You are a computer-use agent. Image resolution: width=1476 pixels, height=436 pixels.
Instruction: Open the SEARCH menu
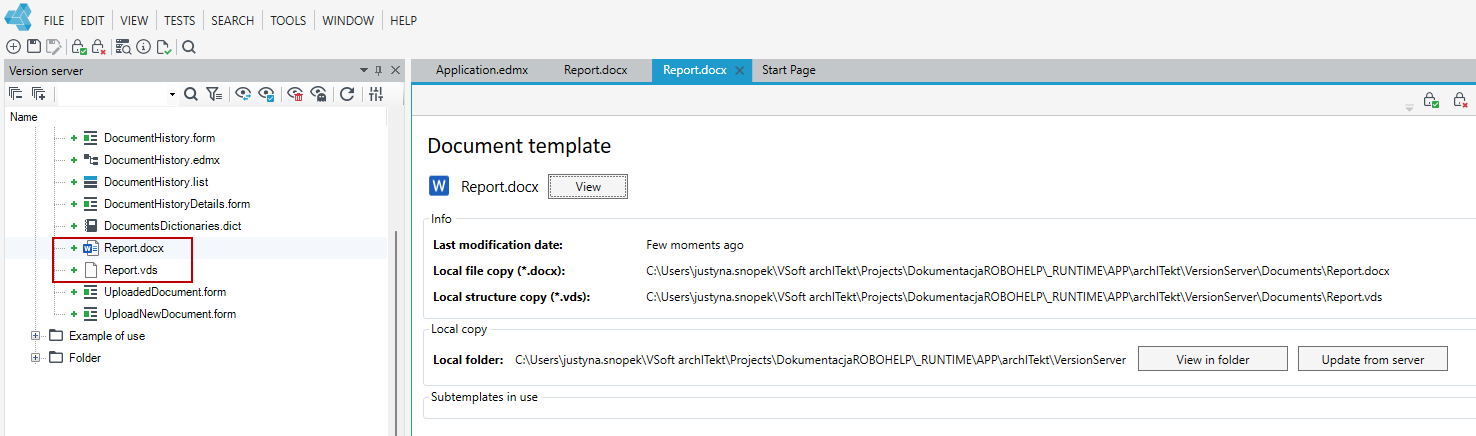(233, 20)
